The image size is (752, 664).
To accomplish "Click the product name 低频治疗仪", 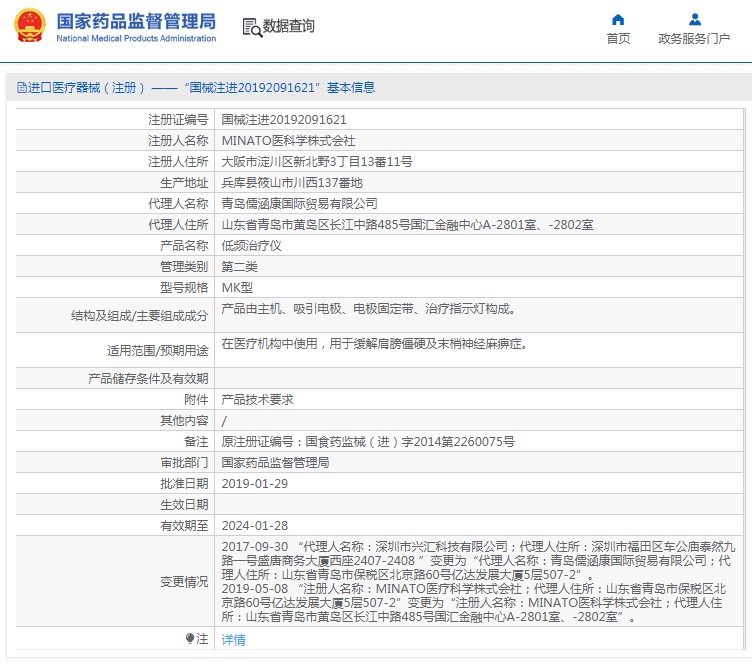I will point(251,245).
